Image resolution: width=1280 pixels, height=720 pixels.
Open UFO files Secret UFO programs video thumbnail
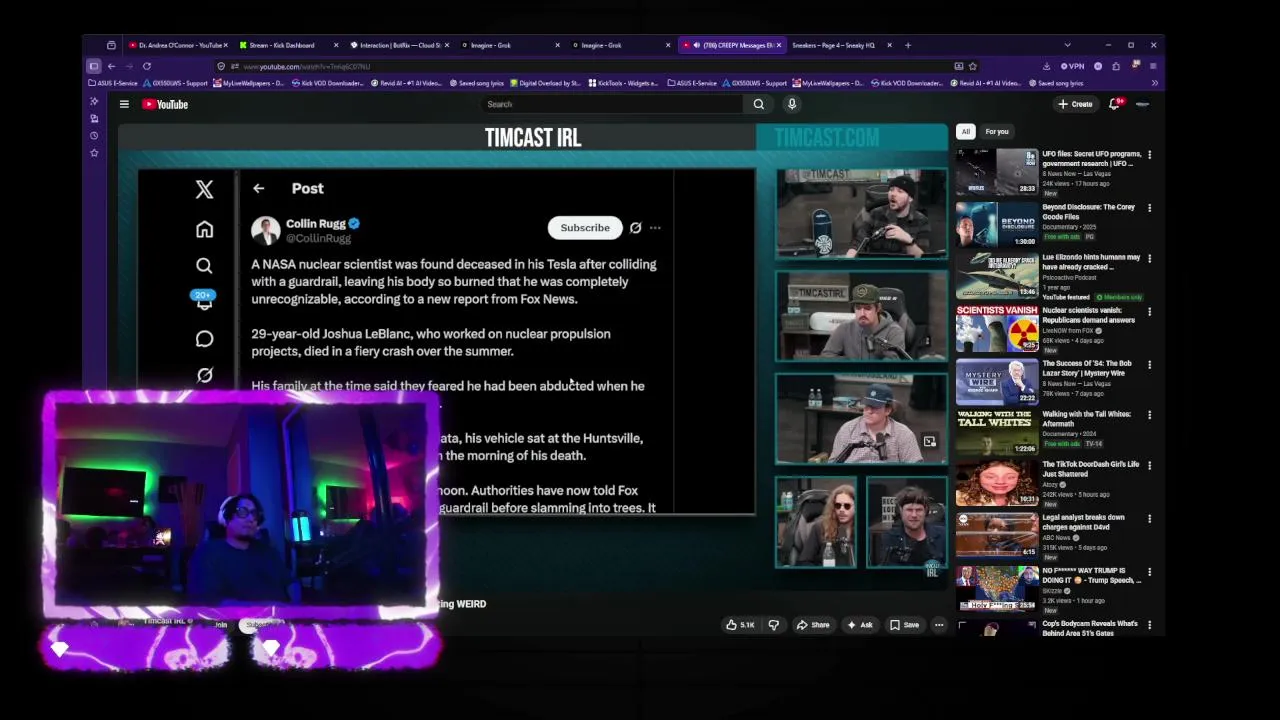pyautogui.click(x=997, y=171)
